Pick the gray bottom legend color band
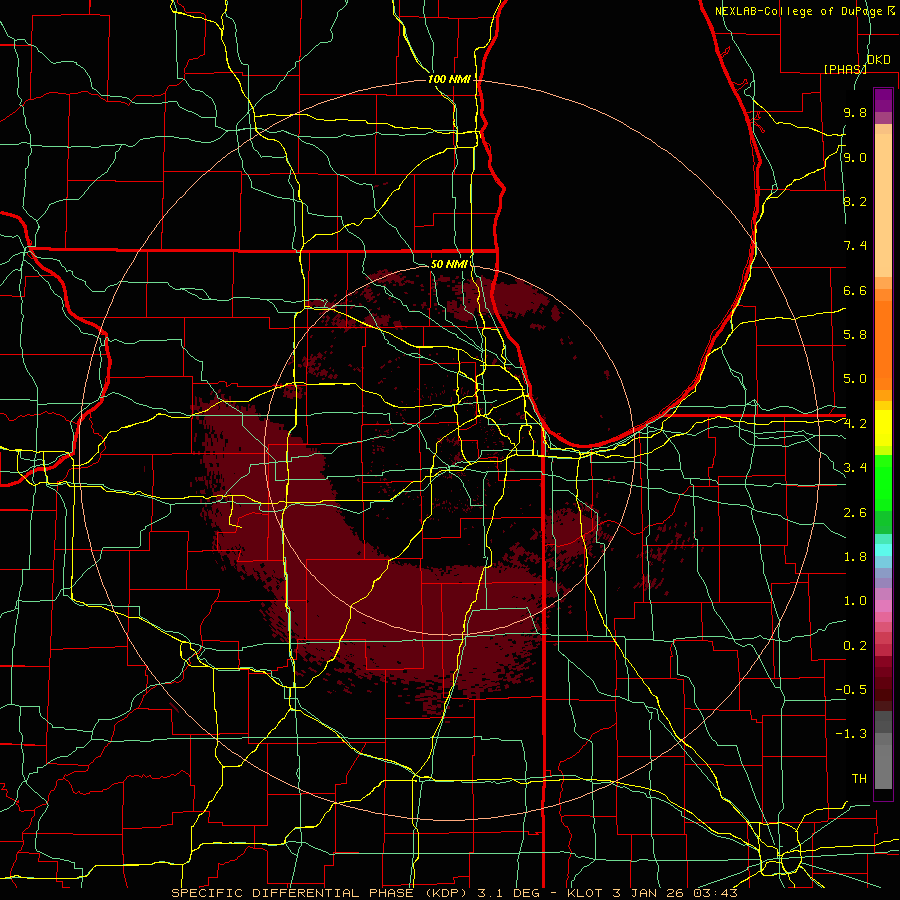 pos(883,769)
